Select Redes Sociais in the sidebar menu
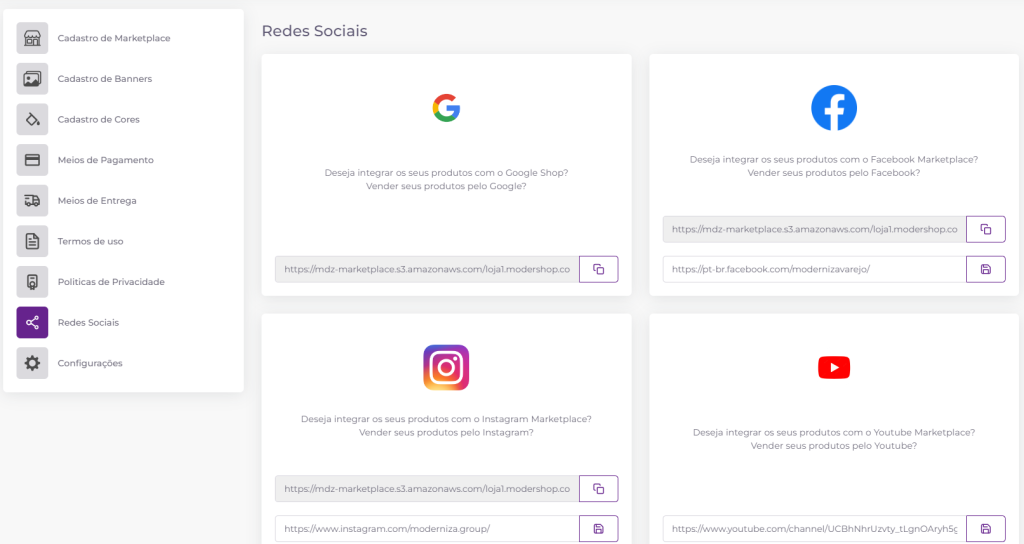This screenshot has height=544, width=1024. (x=88, y=323)
